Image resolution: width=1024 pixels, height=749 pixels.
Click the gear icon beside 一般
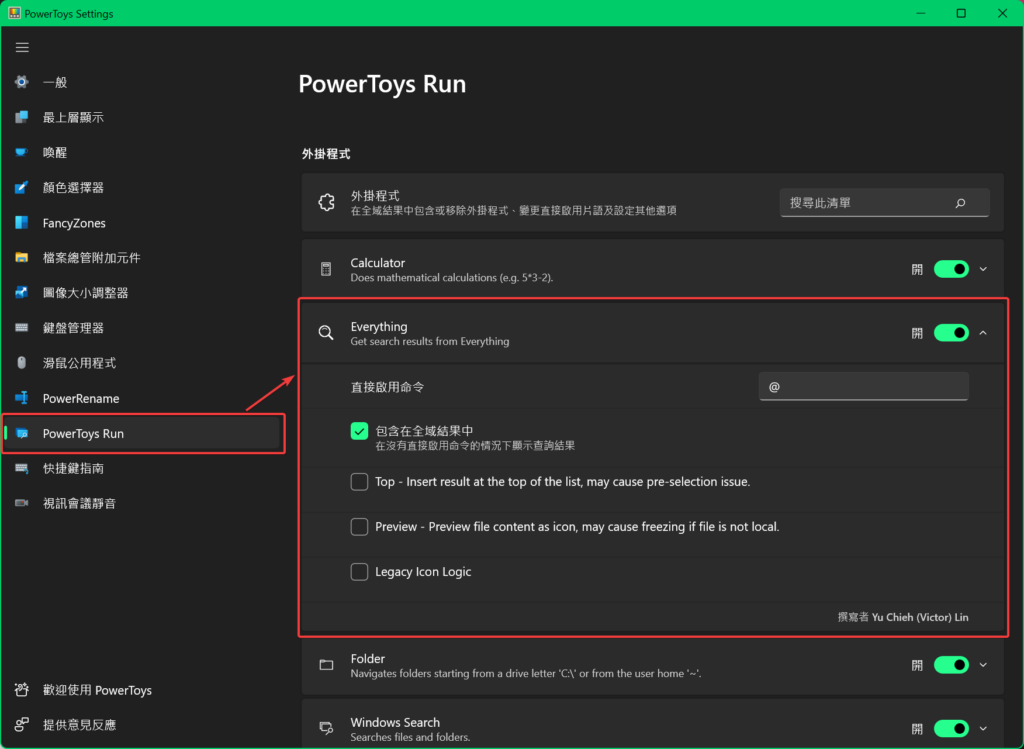coord(22,82)
